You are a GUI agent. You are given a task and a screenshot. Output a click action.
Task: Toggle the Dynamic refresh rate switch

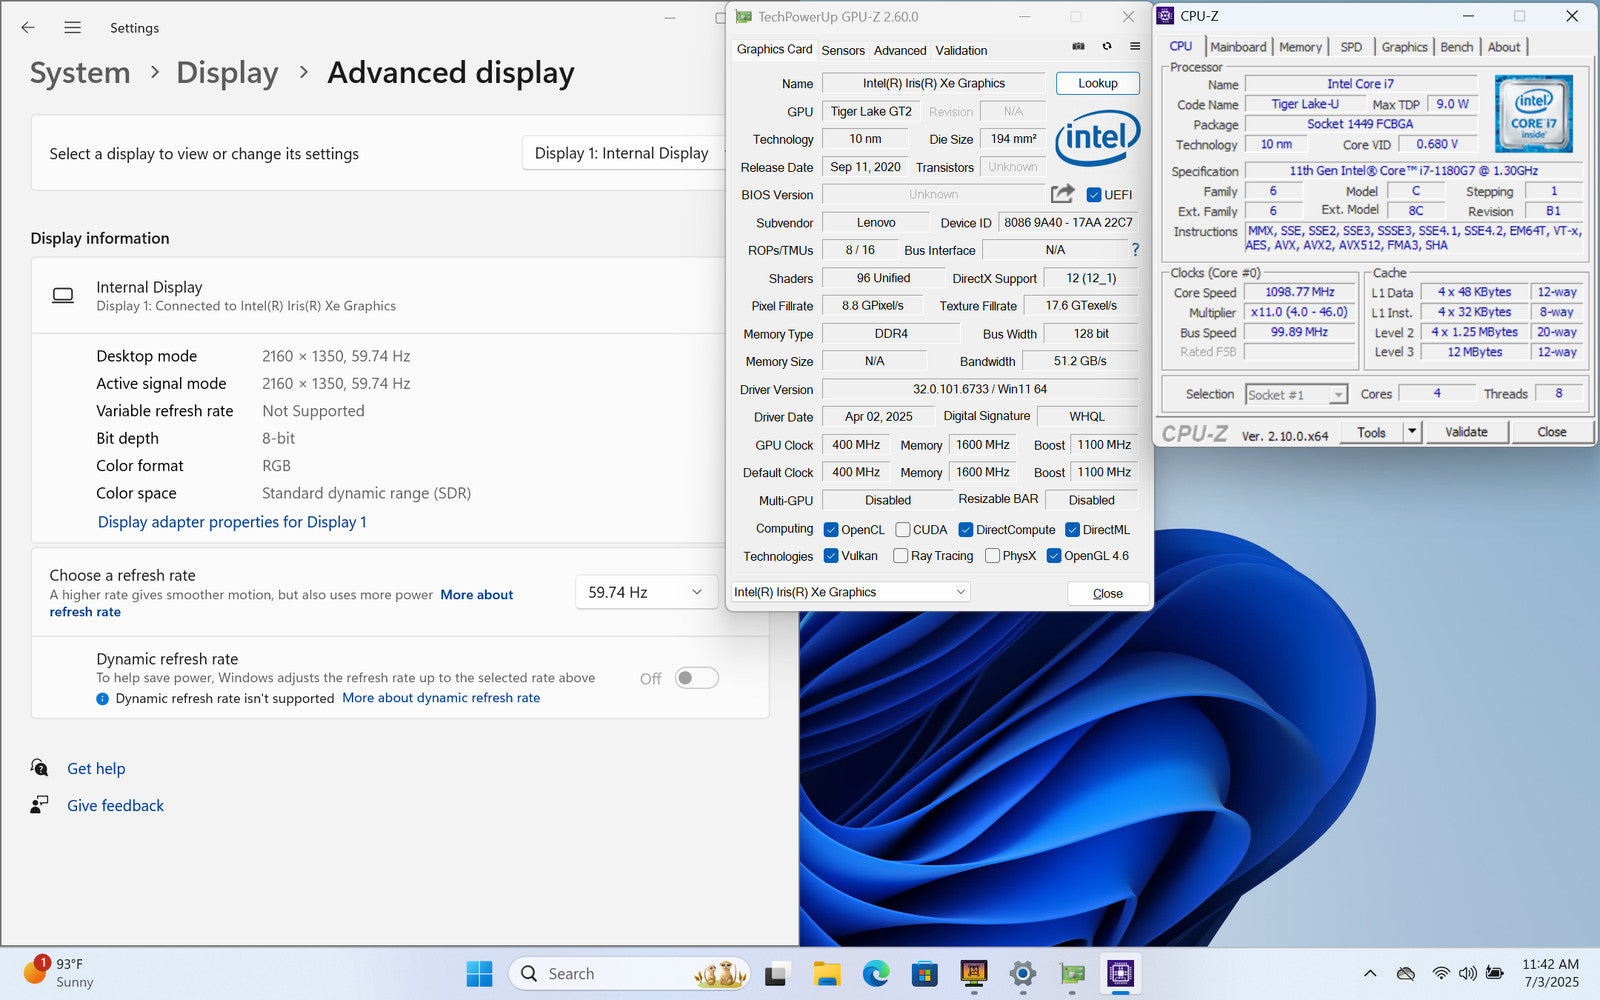(696, 678)
